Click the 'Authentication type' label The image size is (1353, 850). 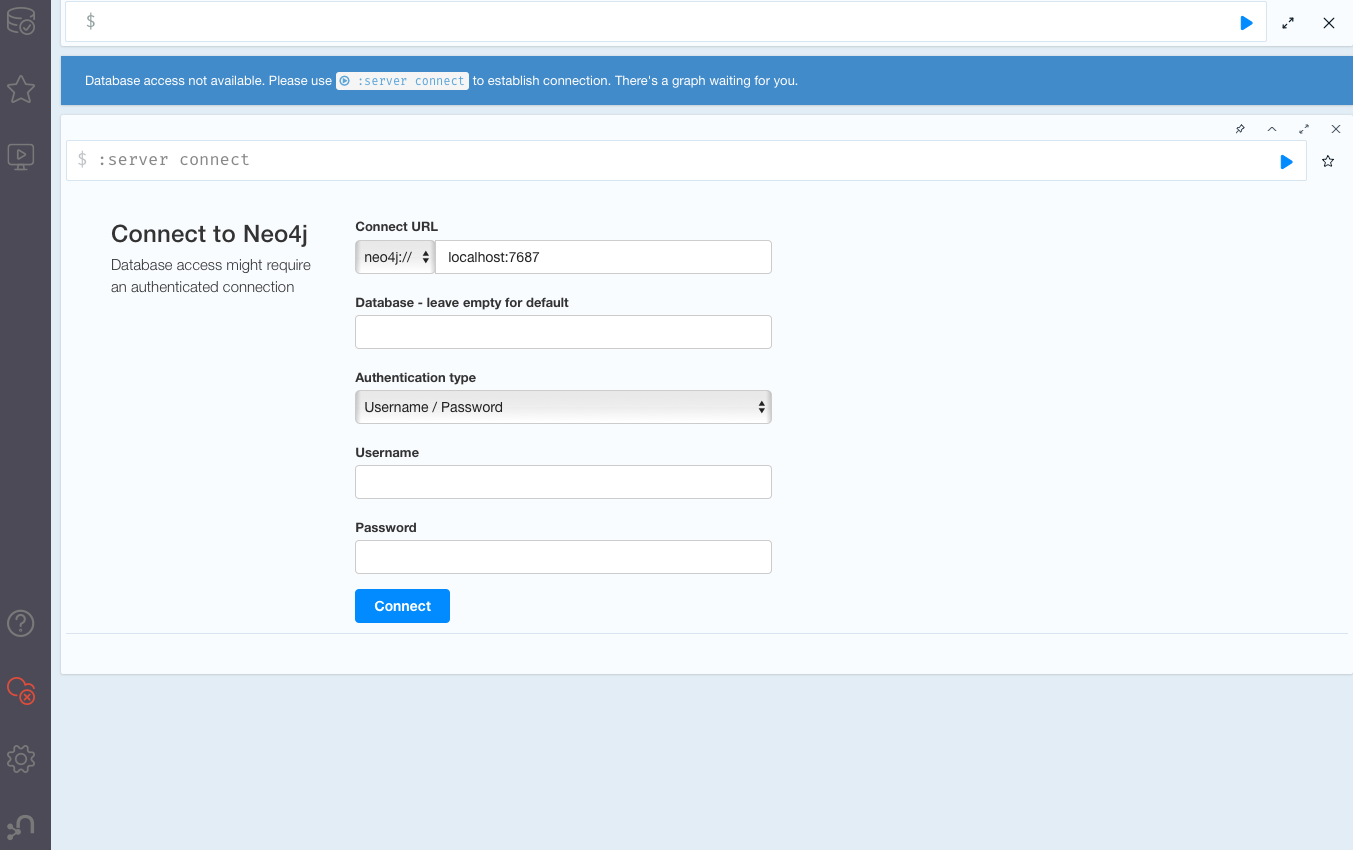point(415,377)
